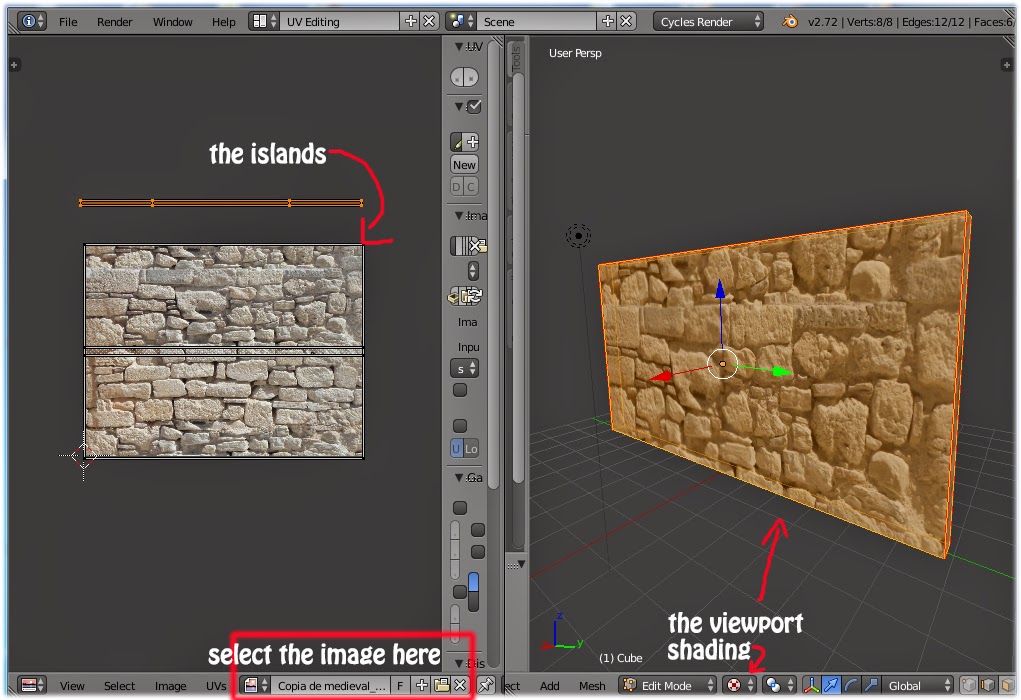Select the translate manipulator arrow icon
The image size is (1021, 700).
click(x=830, y=686)
